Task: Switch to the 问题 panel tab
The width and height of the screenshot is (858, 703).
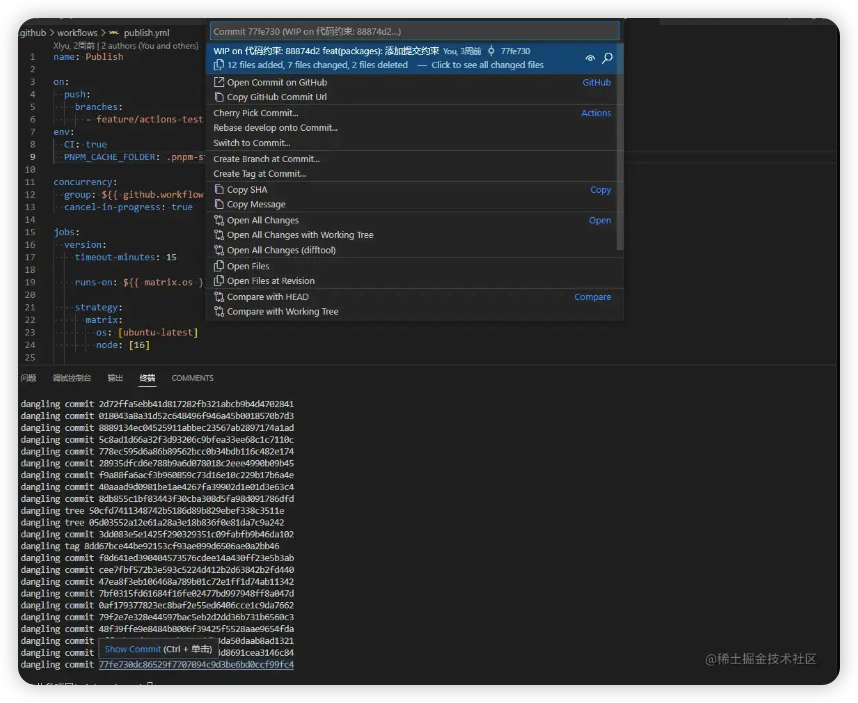Action: 28,378
